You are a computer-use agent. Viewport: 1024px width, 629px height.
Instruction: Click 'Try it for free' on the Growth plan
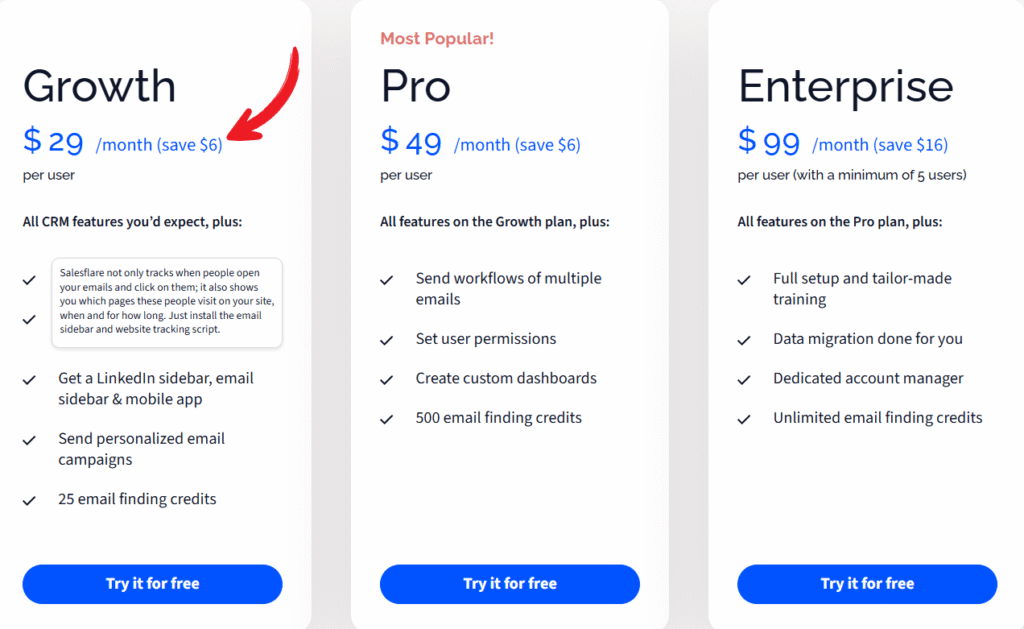[x=151, y=584]
